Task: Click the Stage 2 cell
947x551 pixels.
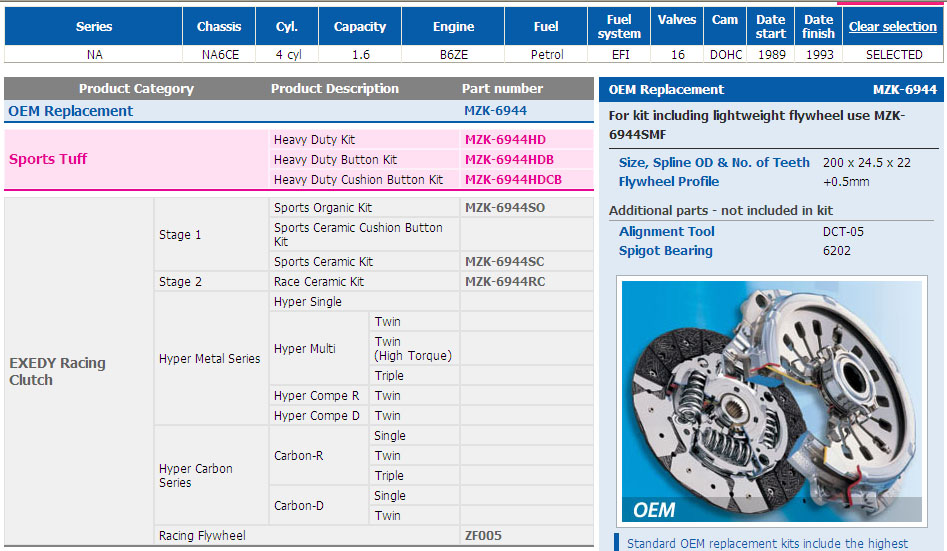Action: 211,282
